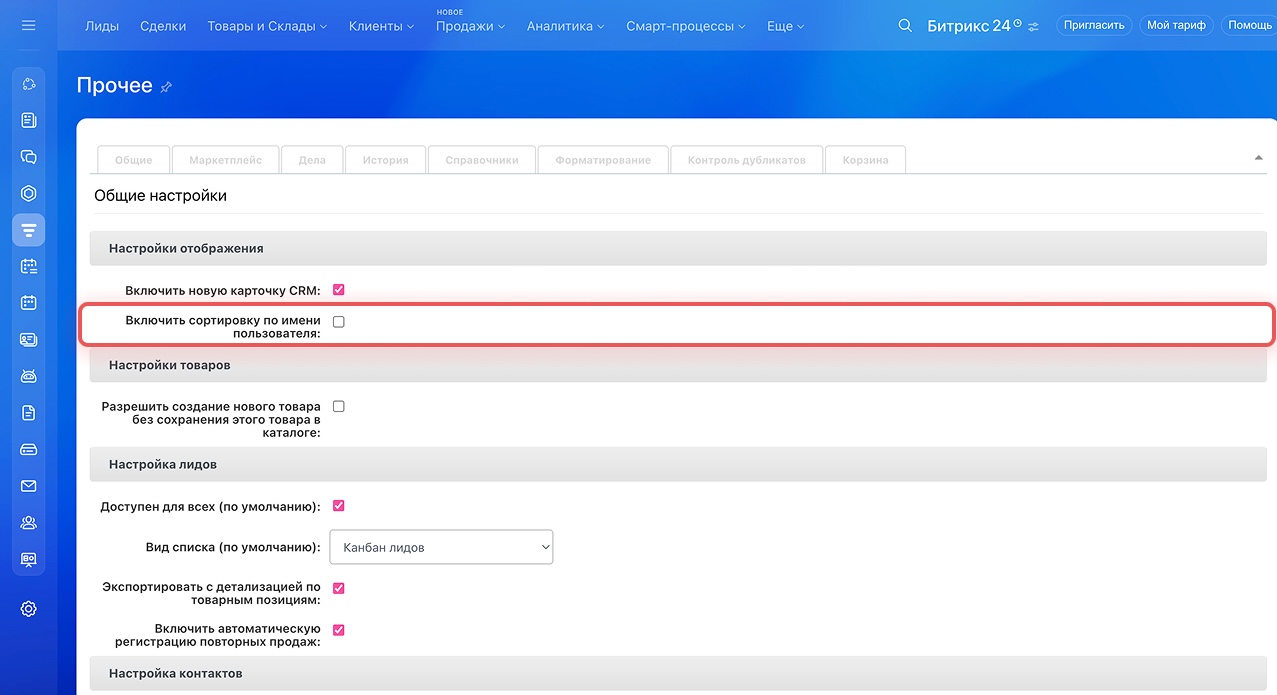Click the Пригласить button
The height and width of the screenshot is (695, 1277).
pyautogui.click(x=1094, y=25)
